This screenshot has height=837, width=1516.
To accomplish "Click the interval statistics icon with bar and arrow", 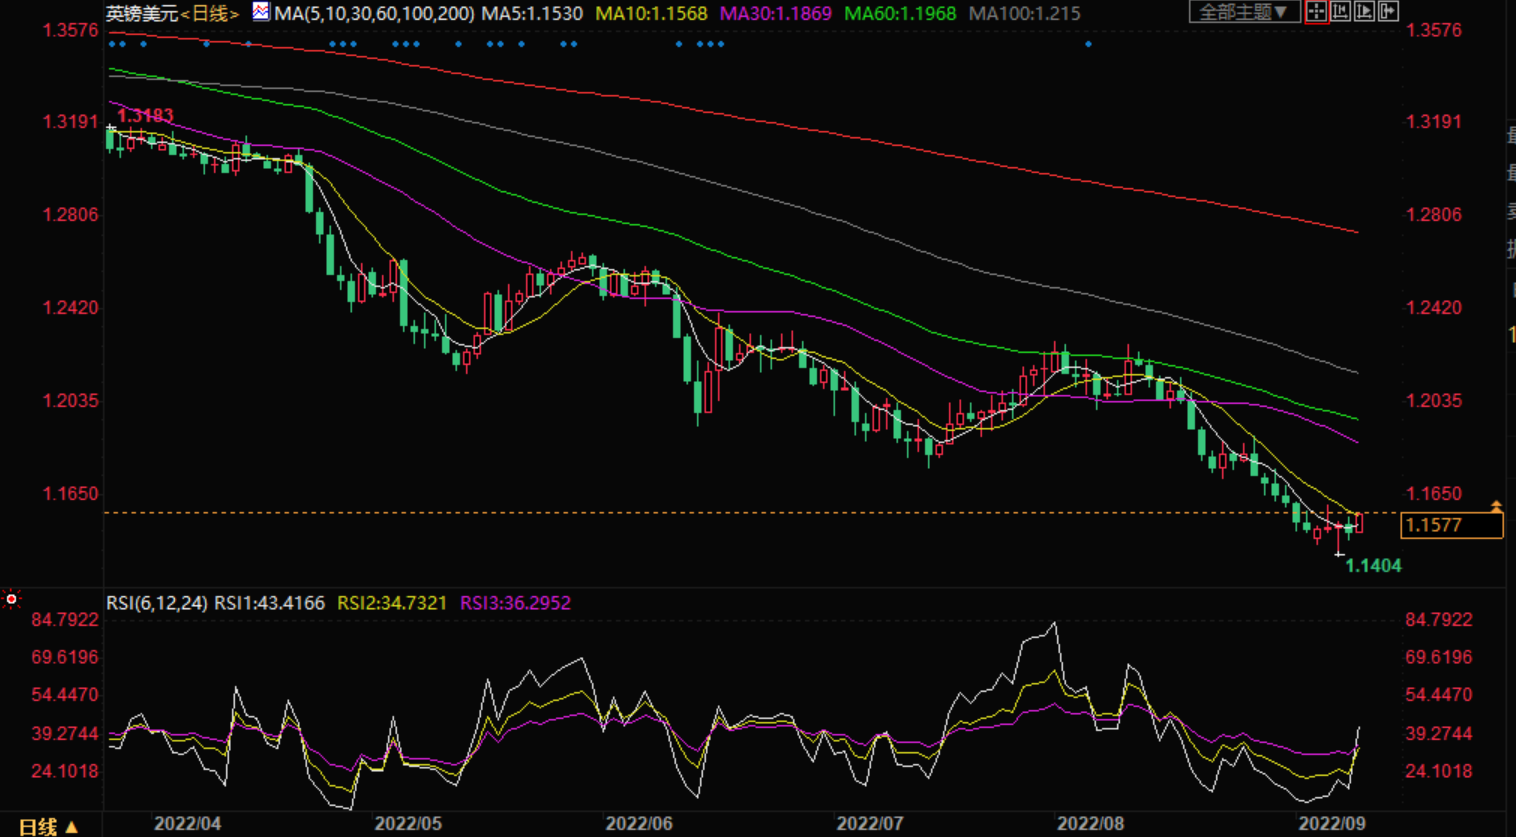I will [x=1340, y=11].
